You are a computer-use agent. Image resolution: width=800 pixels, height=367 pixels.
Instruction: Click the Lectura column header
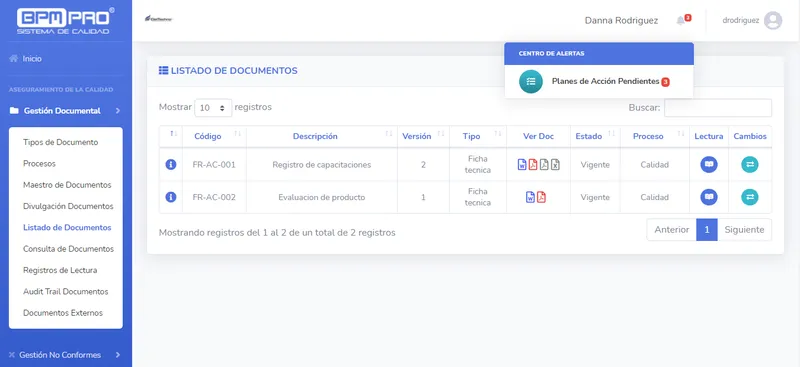[x=709, y=136]
